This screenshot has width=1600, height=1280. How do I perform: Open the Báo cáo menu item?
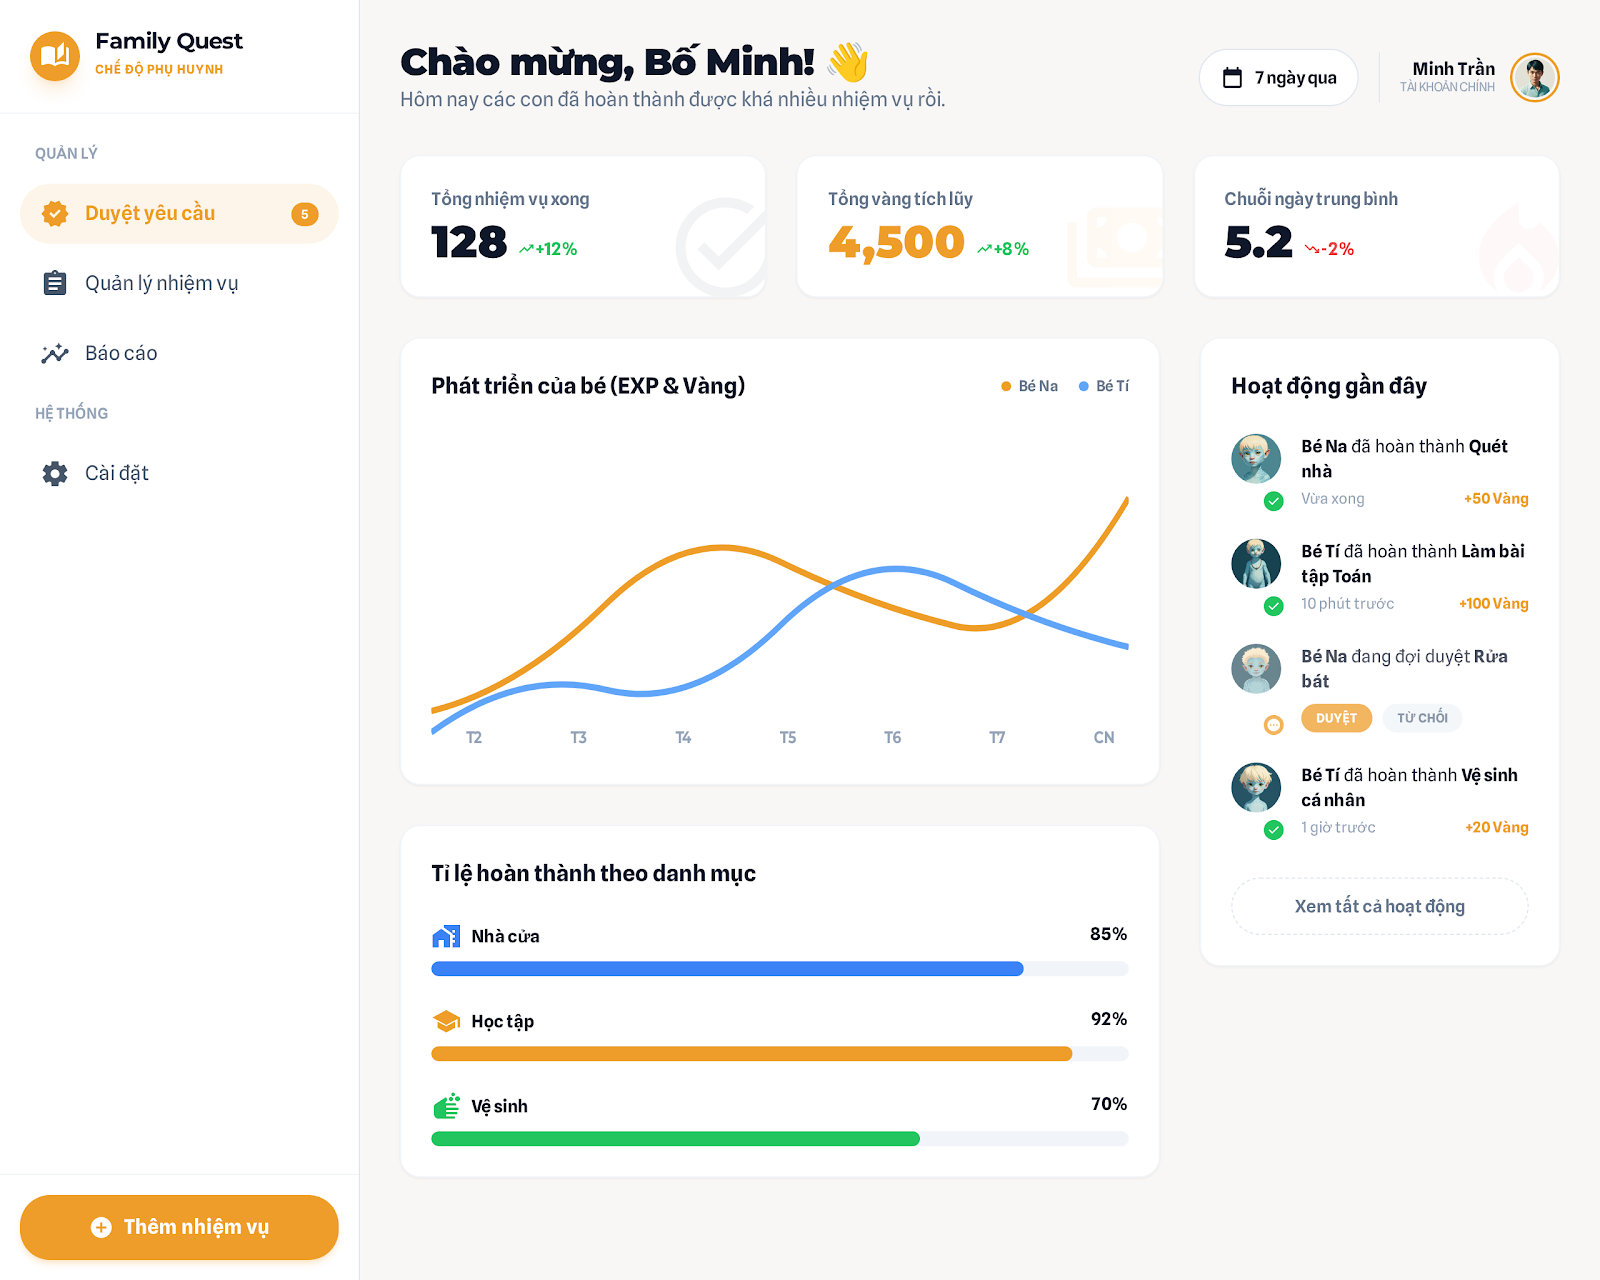coord(121,353)
